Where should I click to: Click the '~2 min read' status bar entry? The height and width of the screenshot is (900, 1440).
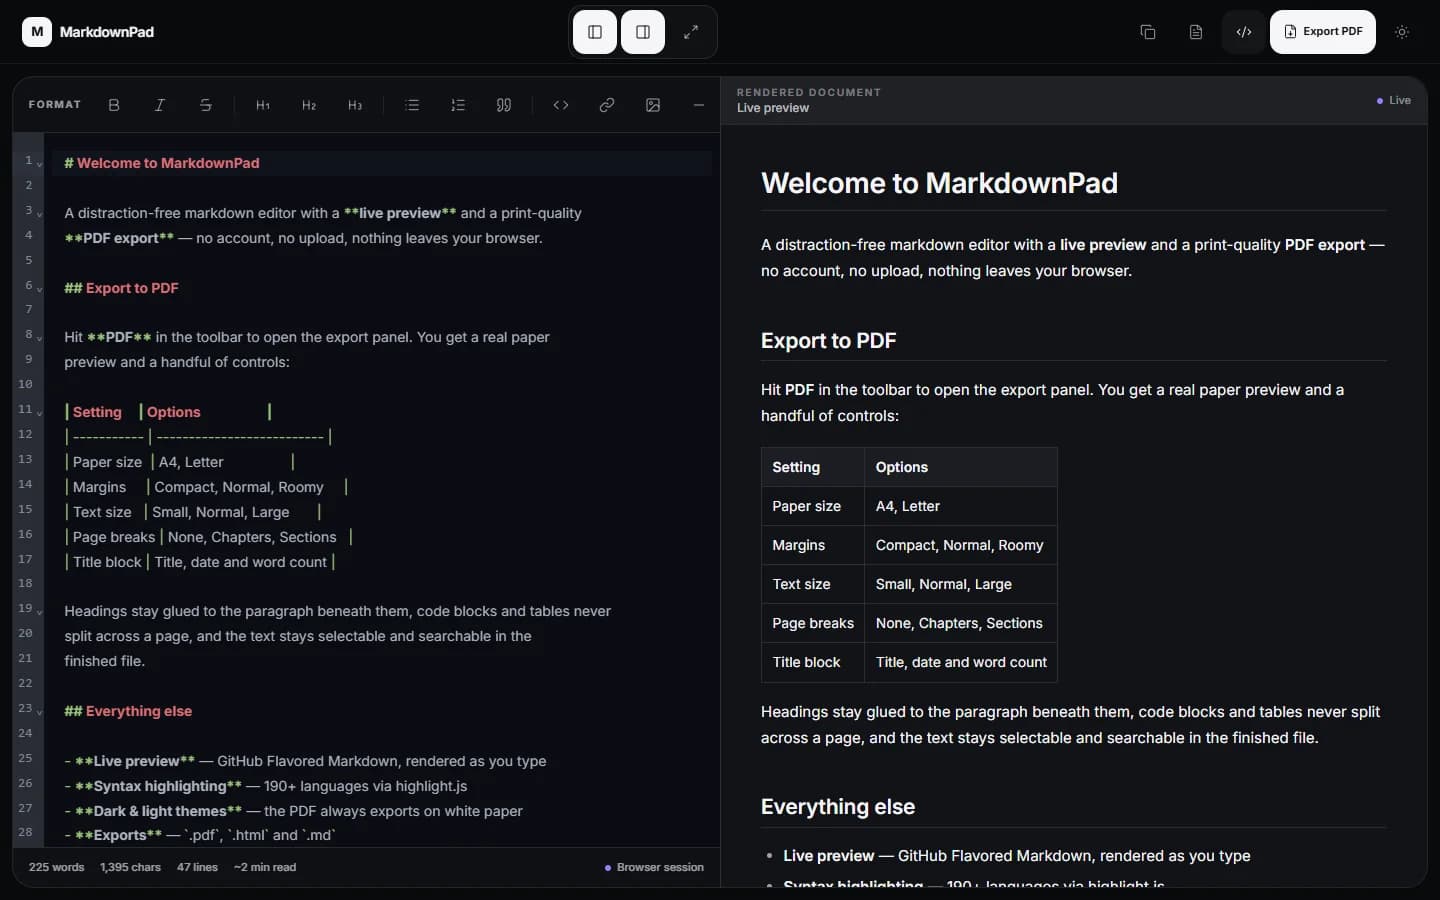click(x=265, y=867)
